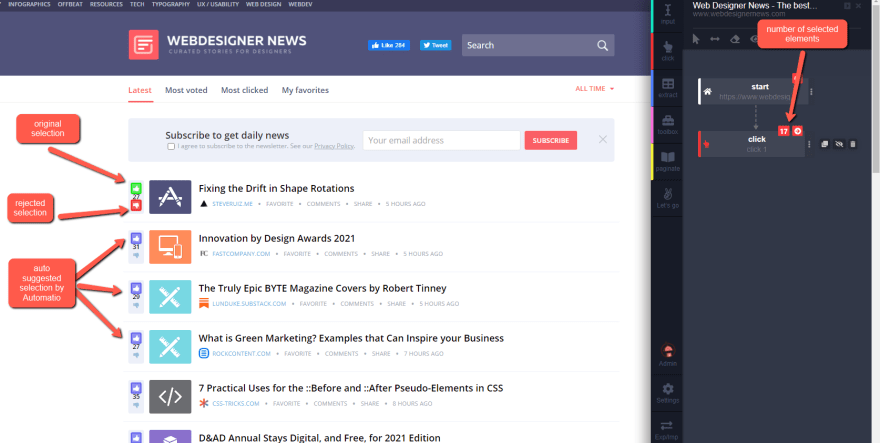Select the click 1 node block
The width and height of the screenshot is (880, 443).
pos(751,144)
